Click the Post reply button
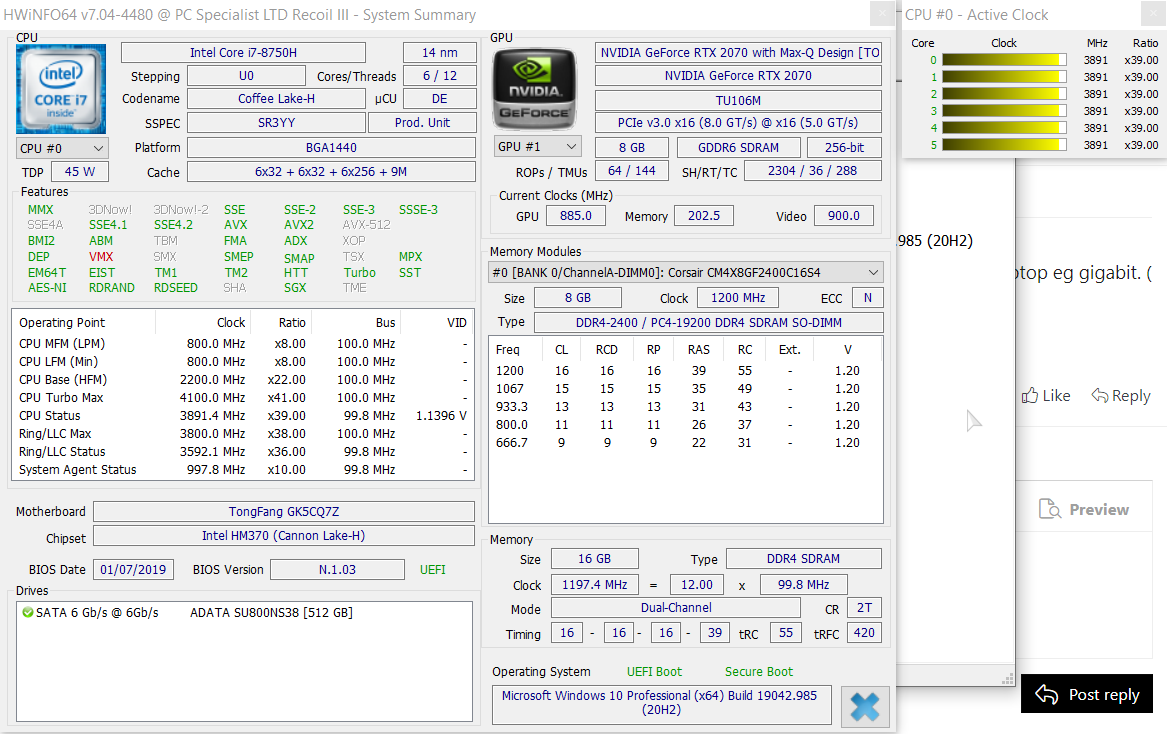The height and width of the screenshot is (734, 1167). (x=1087, y=694)
